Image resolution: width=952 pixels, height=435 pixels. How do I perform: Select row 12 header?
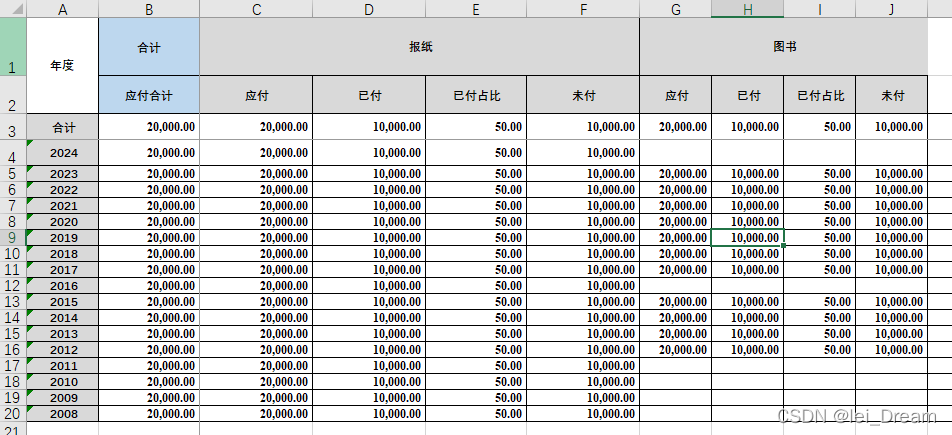tap(13, 286)
